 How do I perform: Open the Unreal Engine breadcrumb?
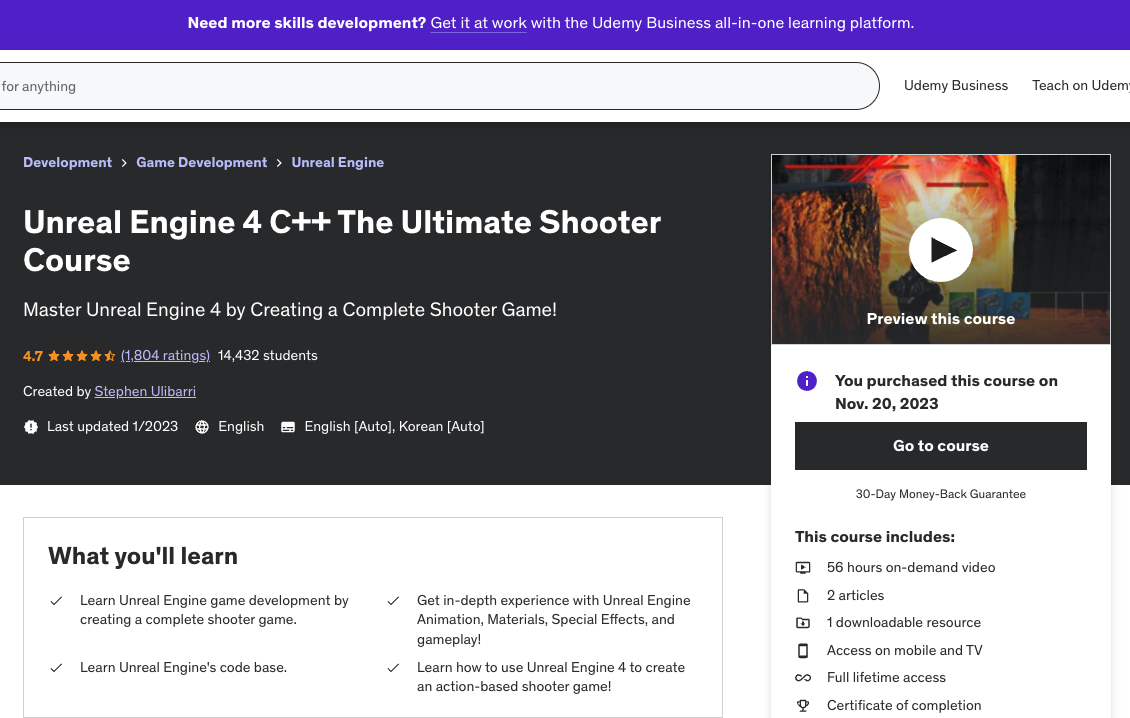[337, 162]
